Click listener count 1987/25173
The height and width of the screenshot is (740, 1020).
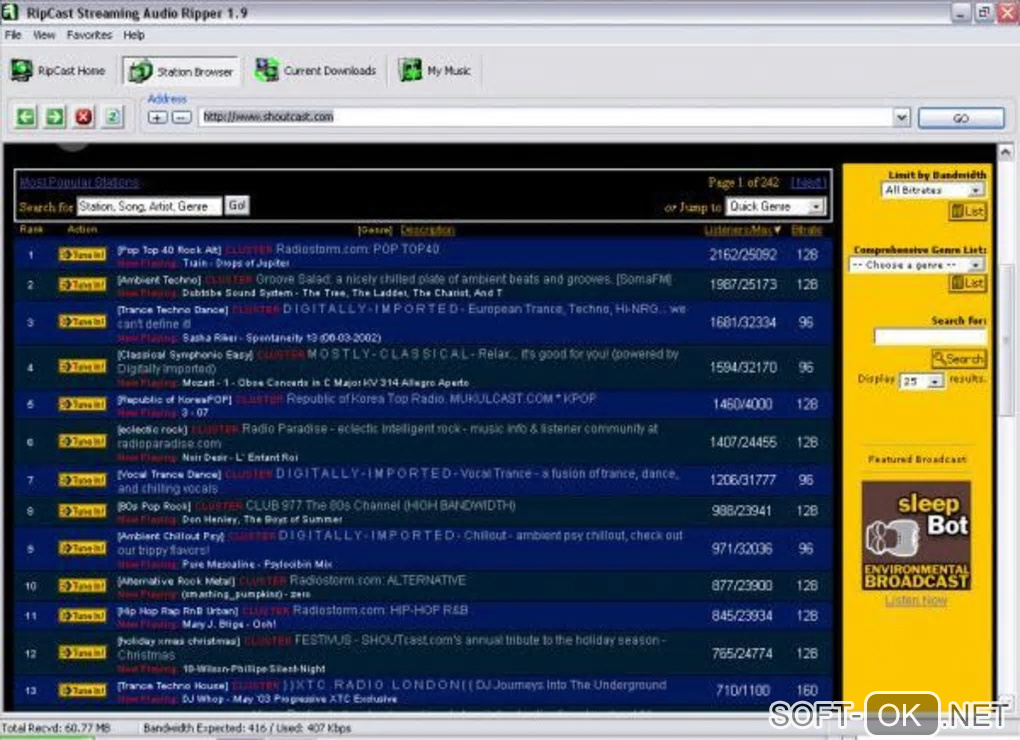(x=743, y=285)
